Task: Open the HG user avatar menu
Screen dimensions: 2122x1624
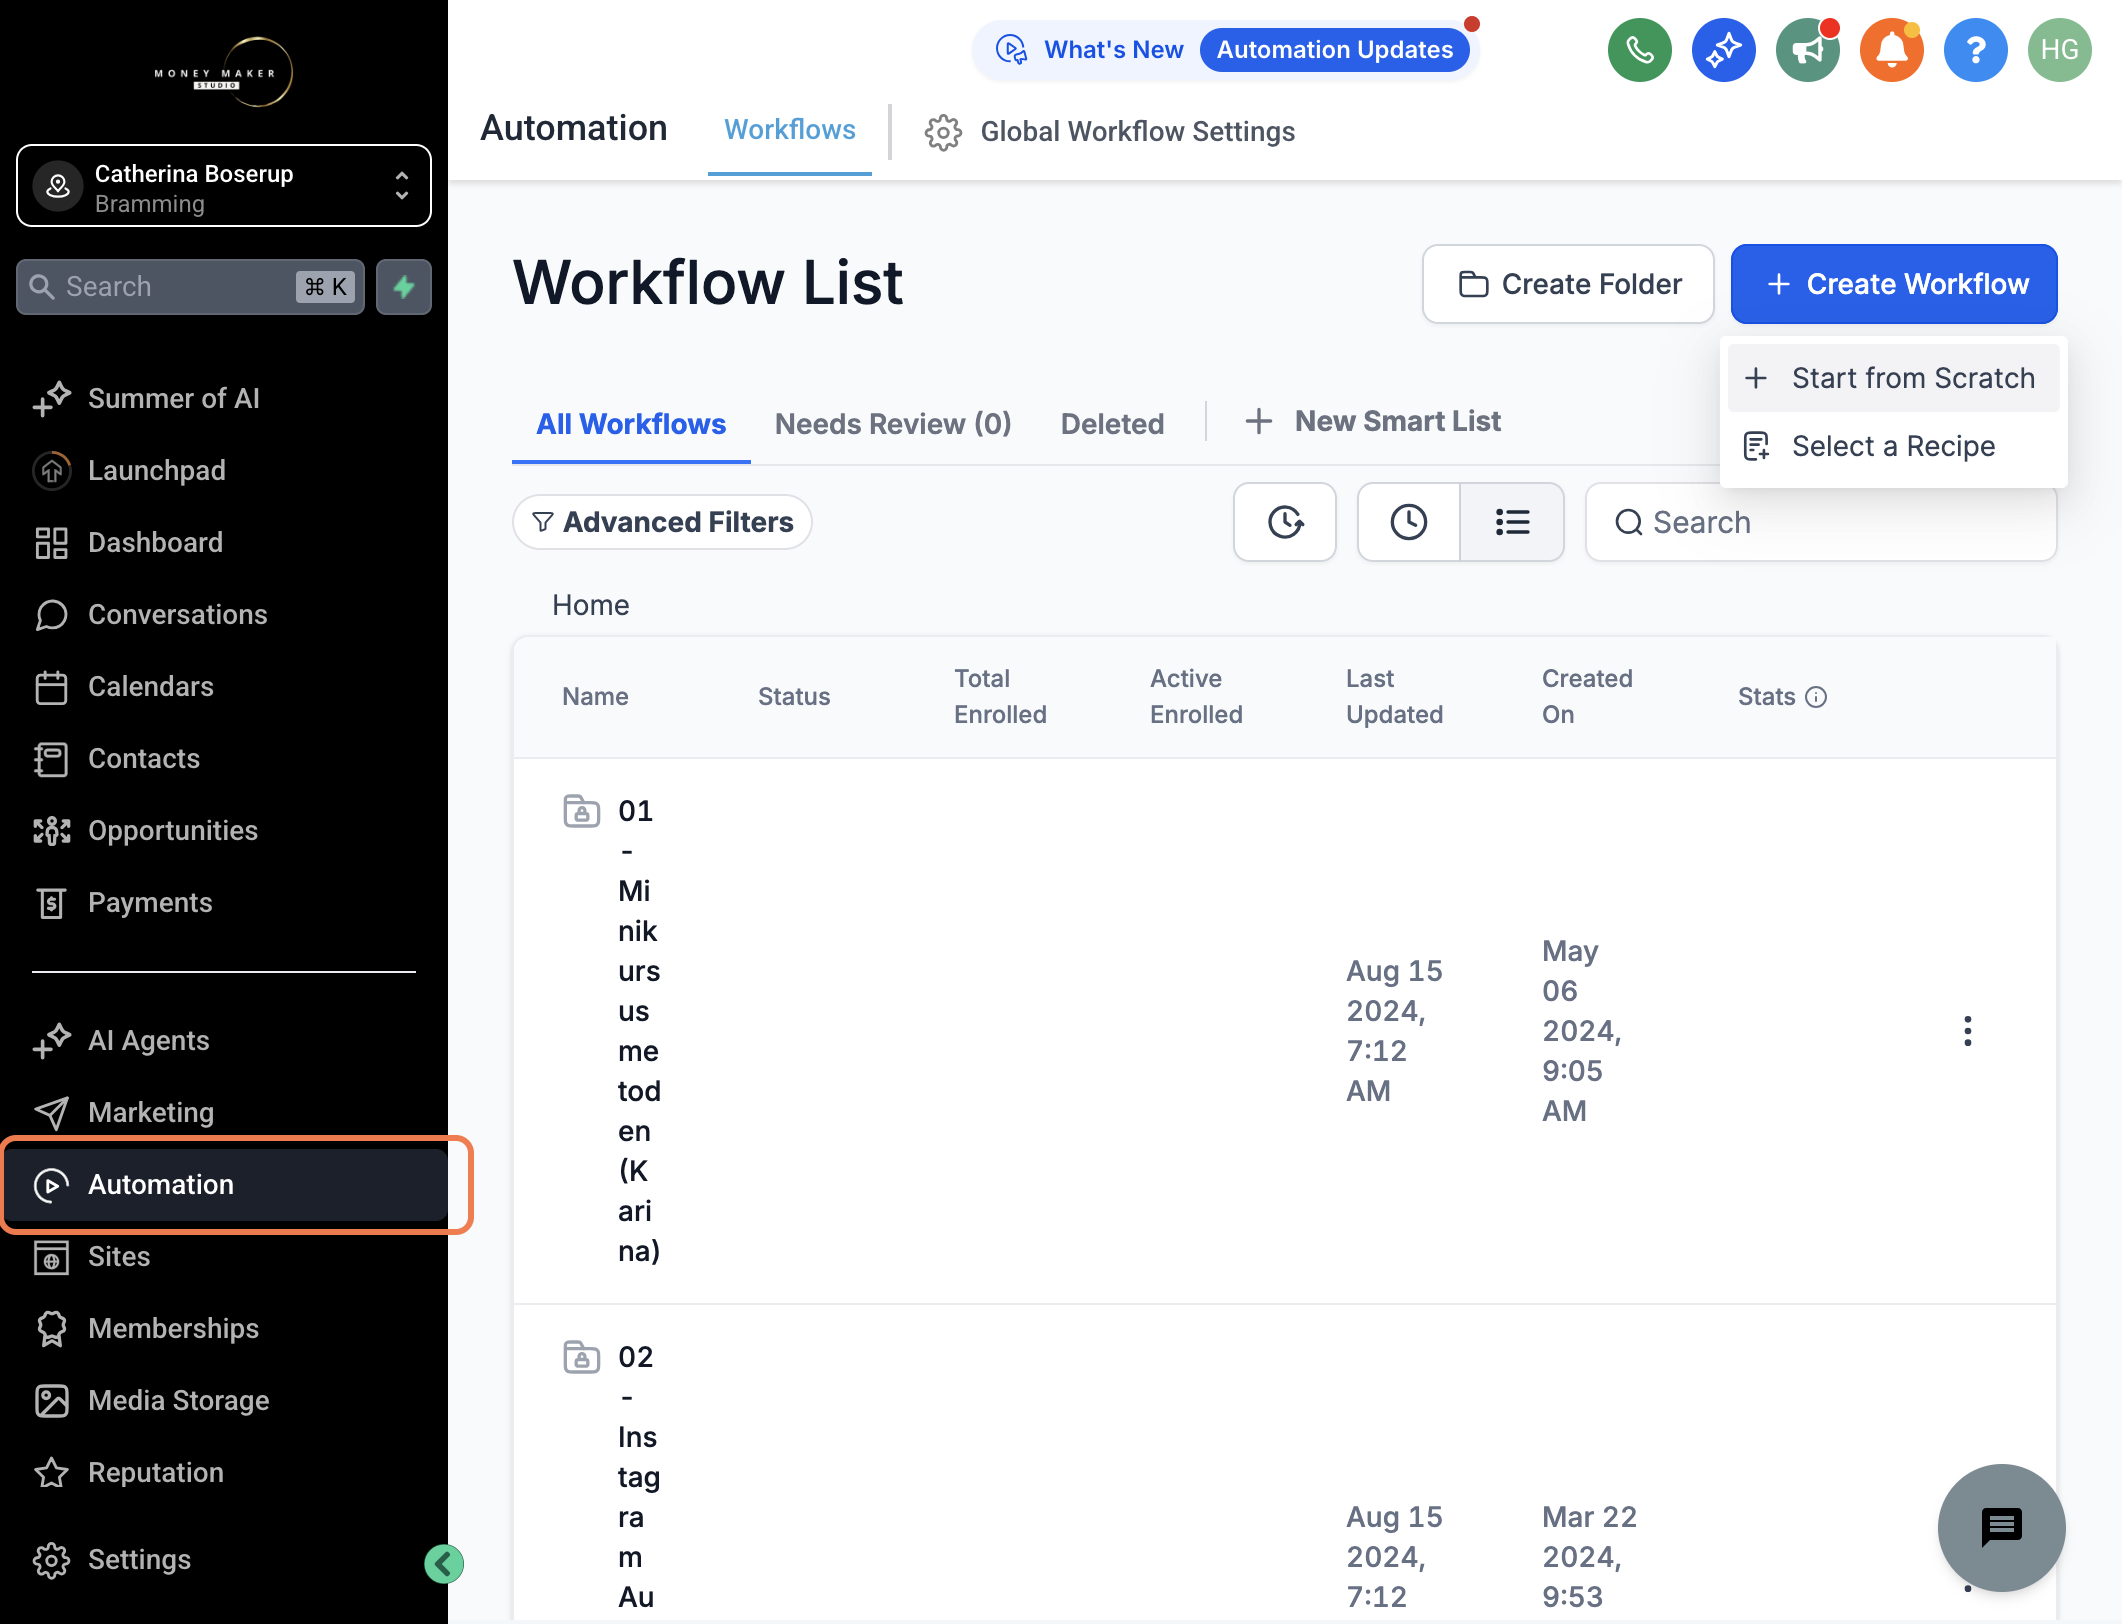Action: pos(2060,50)
